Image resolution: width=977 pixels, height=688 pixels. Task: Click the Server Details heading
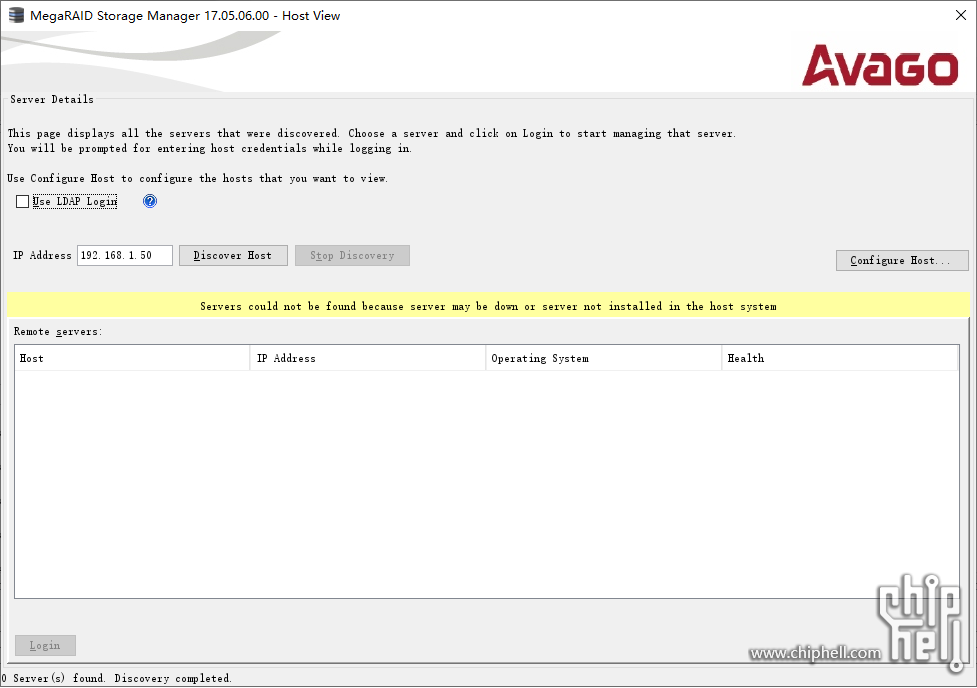click(x=52, y=100)
